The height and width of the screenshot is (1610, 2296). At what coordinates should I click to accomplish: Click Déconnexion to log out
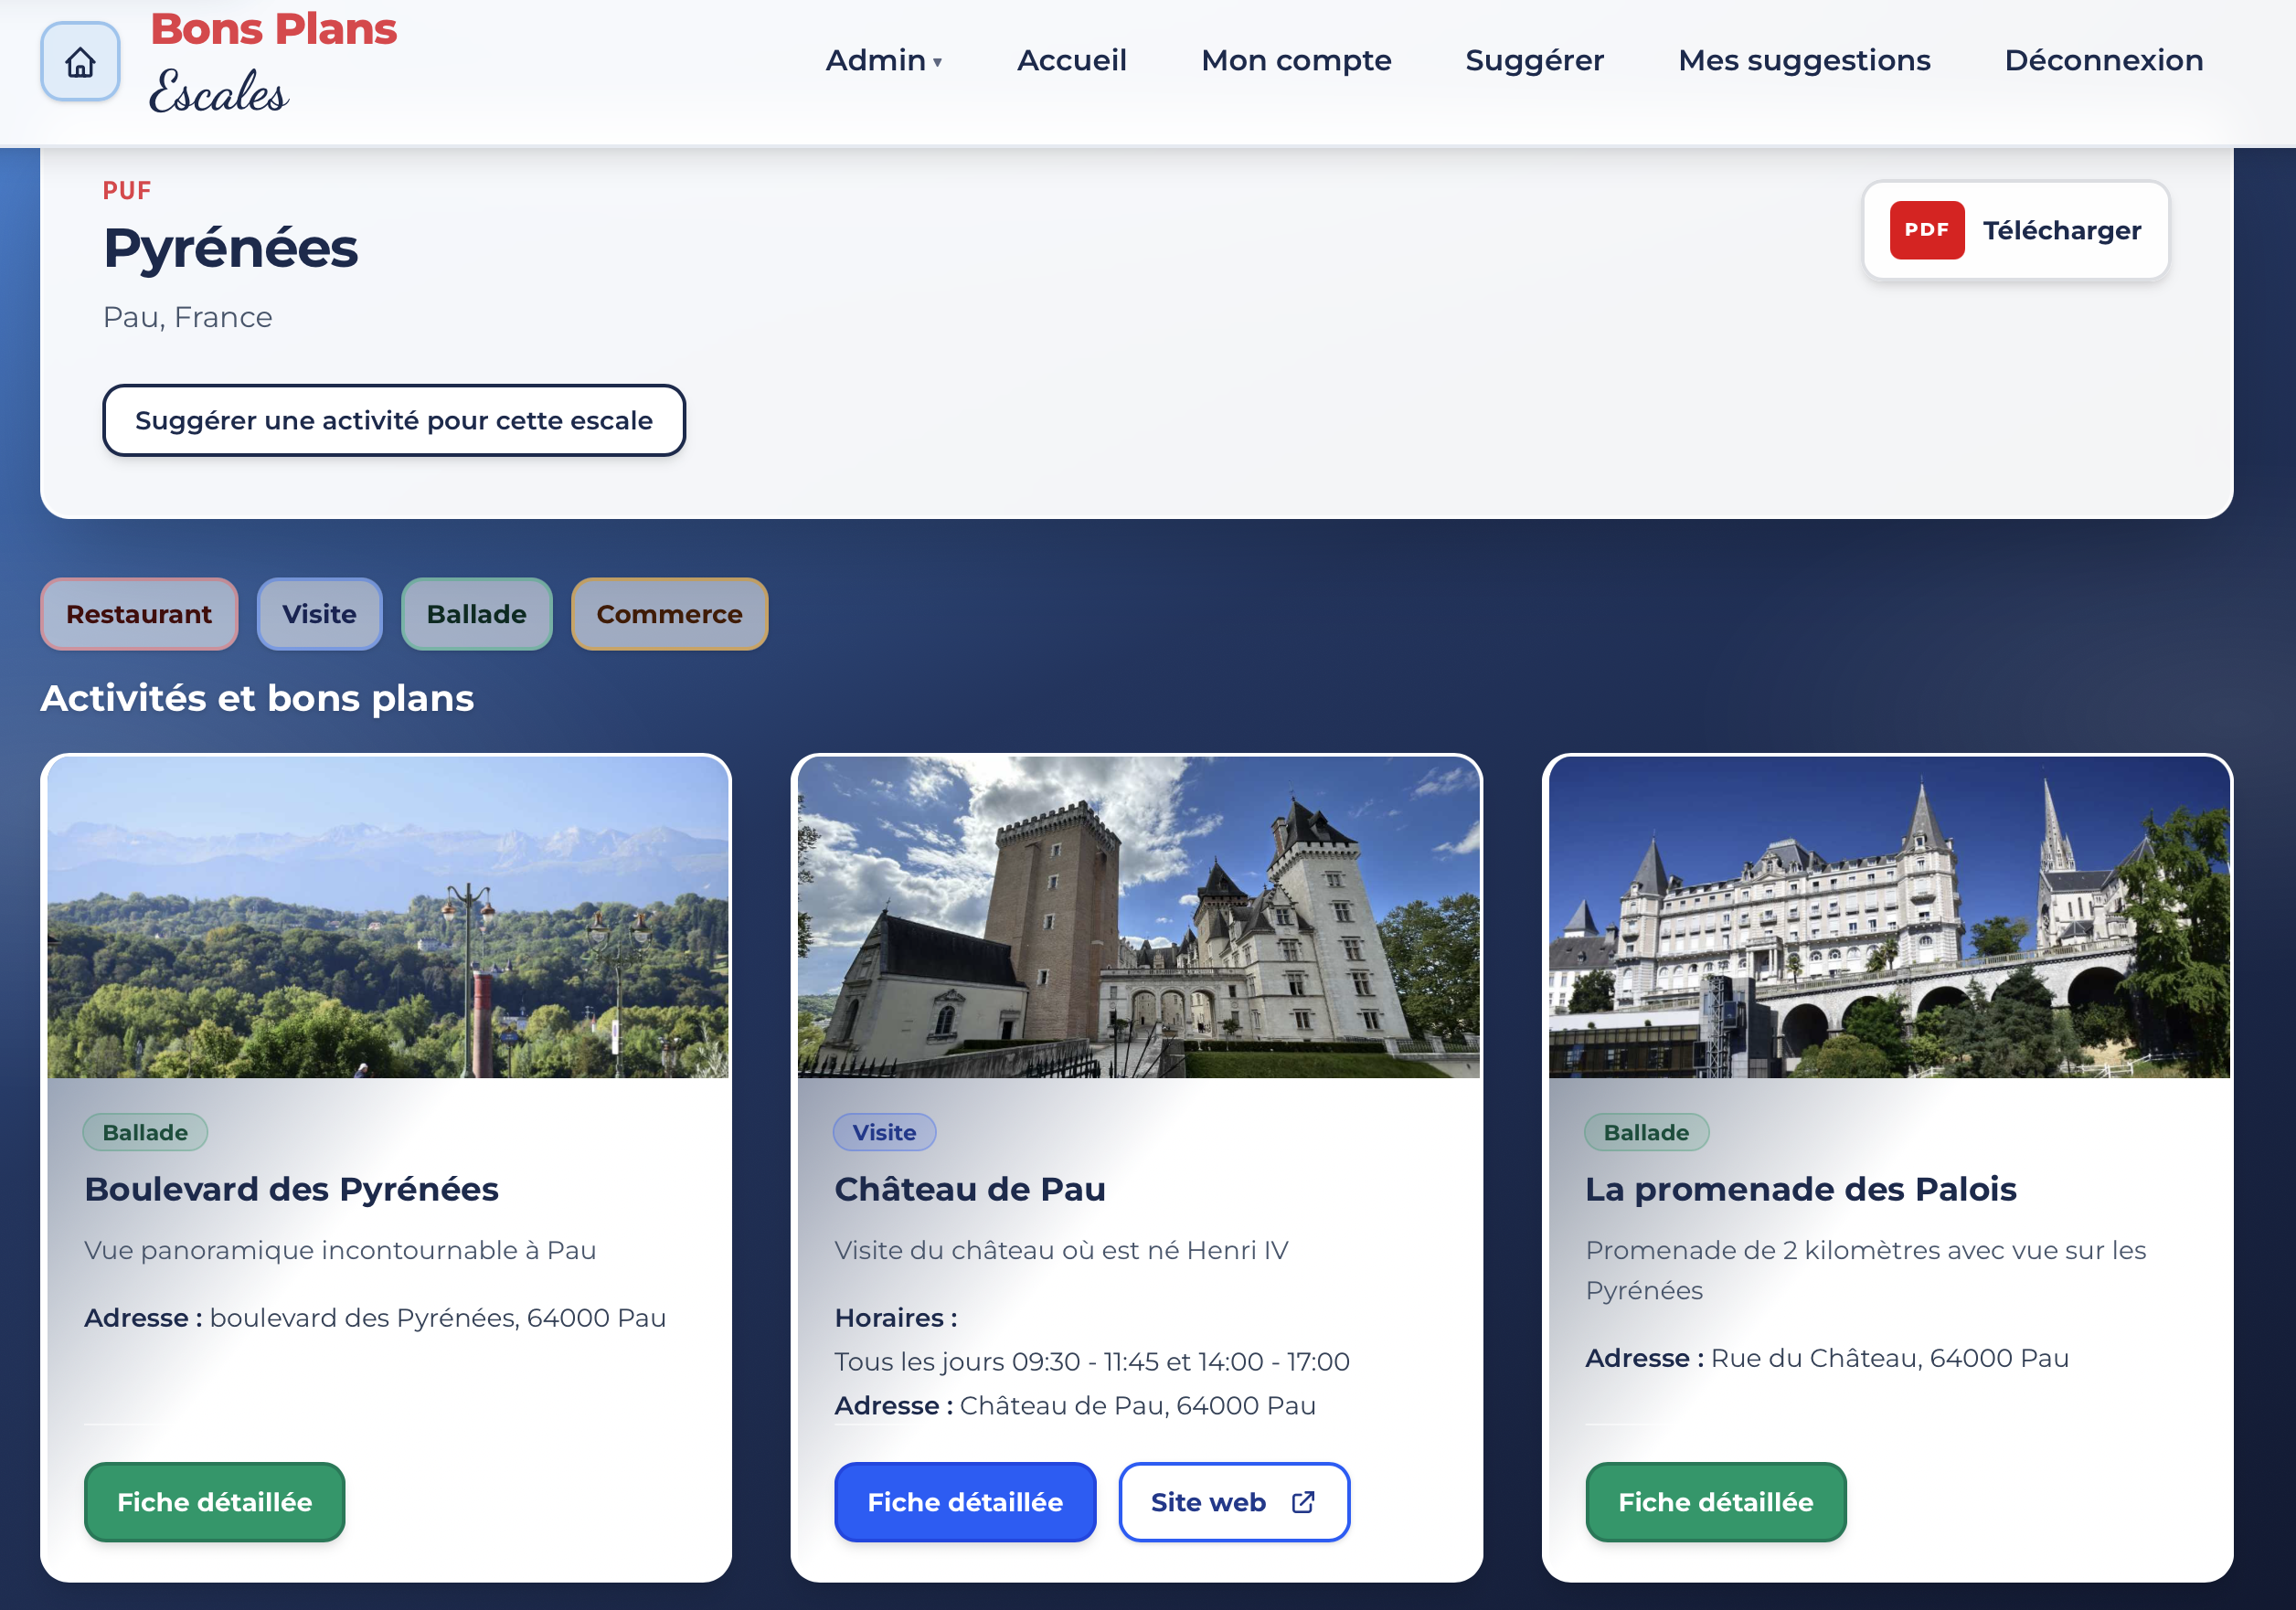point(2103,60)
